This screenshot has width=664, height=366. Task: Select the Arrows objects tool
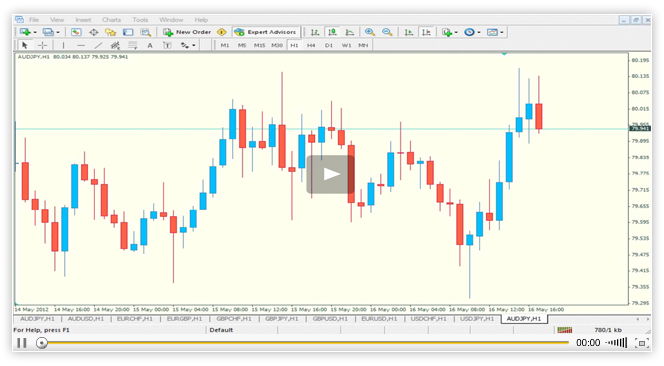(185, 45)
